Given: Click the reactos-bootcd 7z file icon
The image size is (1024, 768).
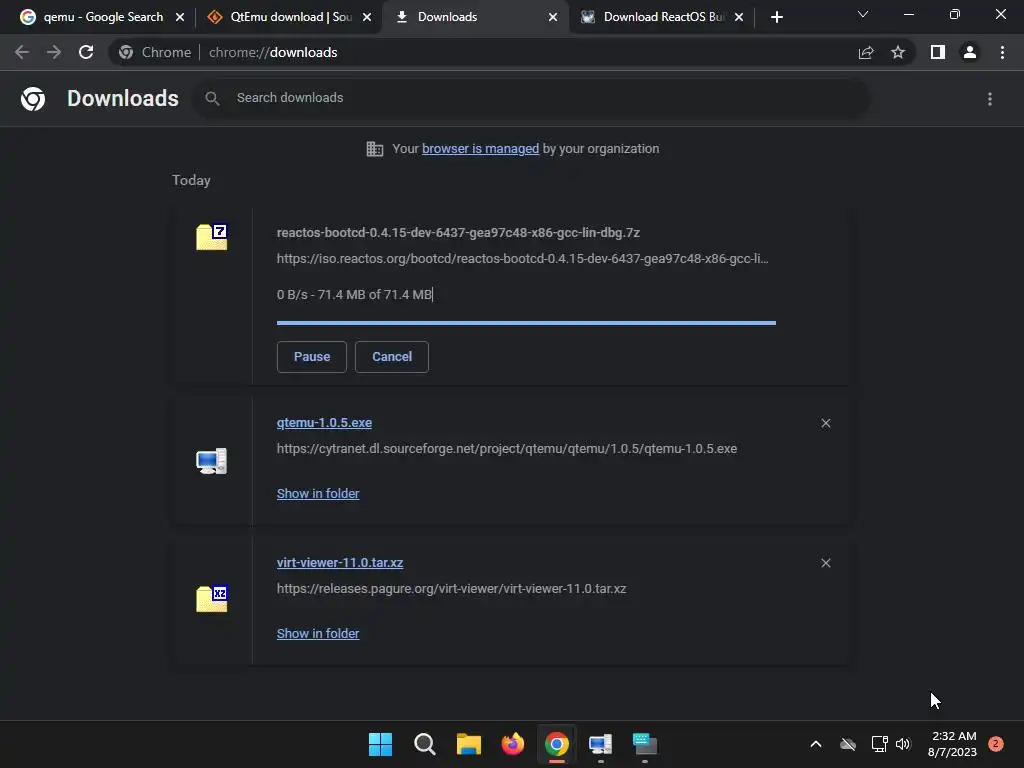Looking at the screenshot, I should (212, 236).
